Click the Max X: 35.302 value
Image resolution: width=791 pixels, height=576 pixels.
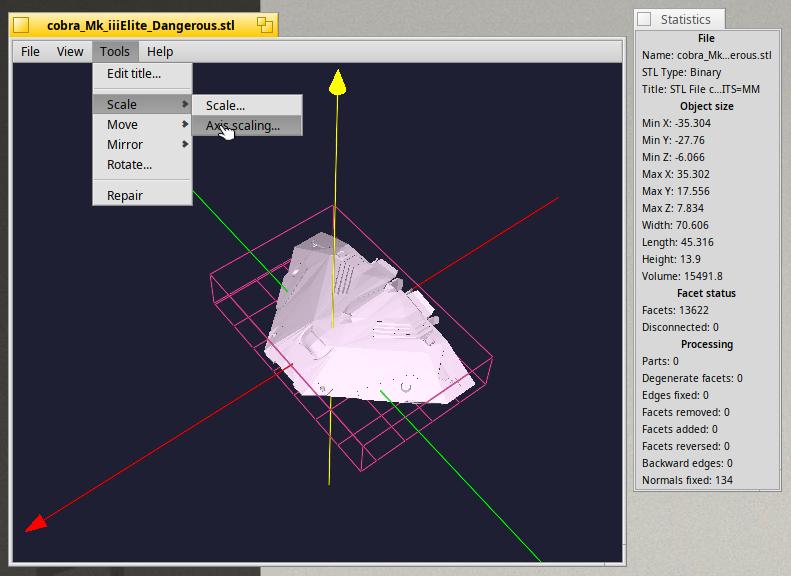point(675,174)
